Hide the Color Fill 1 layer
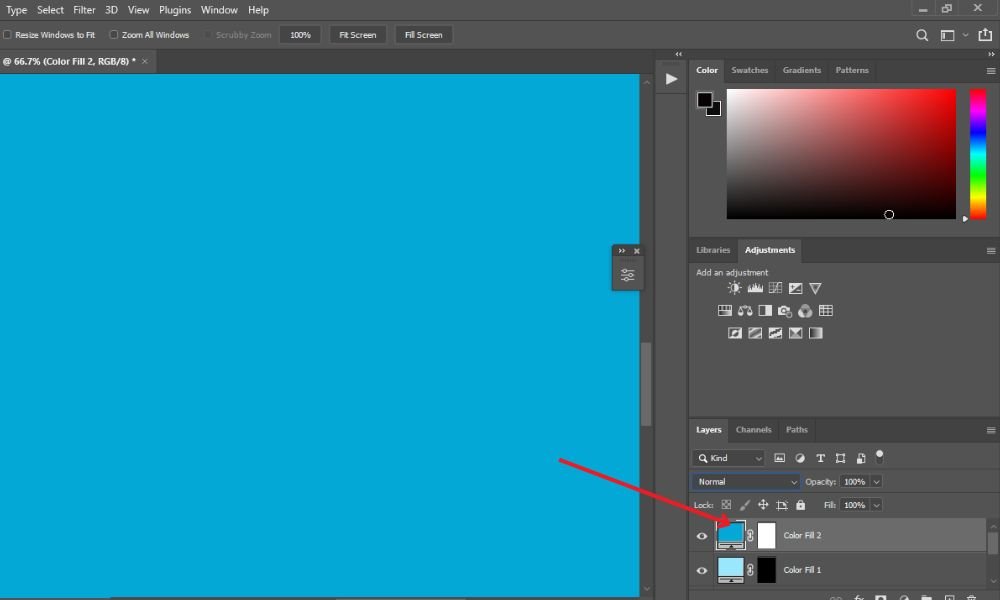Image resolution: width=1000 pixels, height=600 pixels. 702,570
